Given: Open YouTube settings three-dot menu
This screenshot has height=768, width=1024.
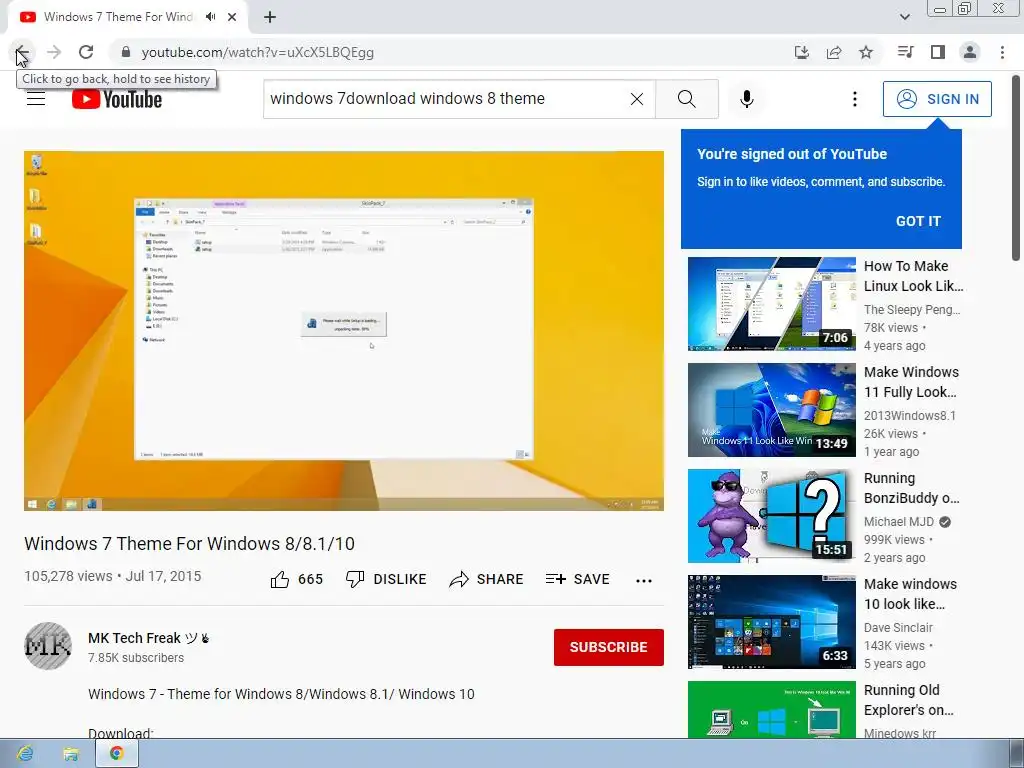Looking at the screenshot, I should [855, 99].
